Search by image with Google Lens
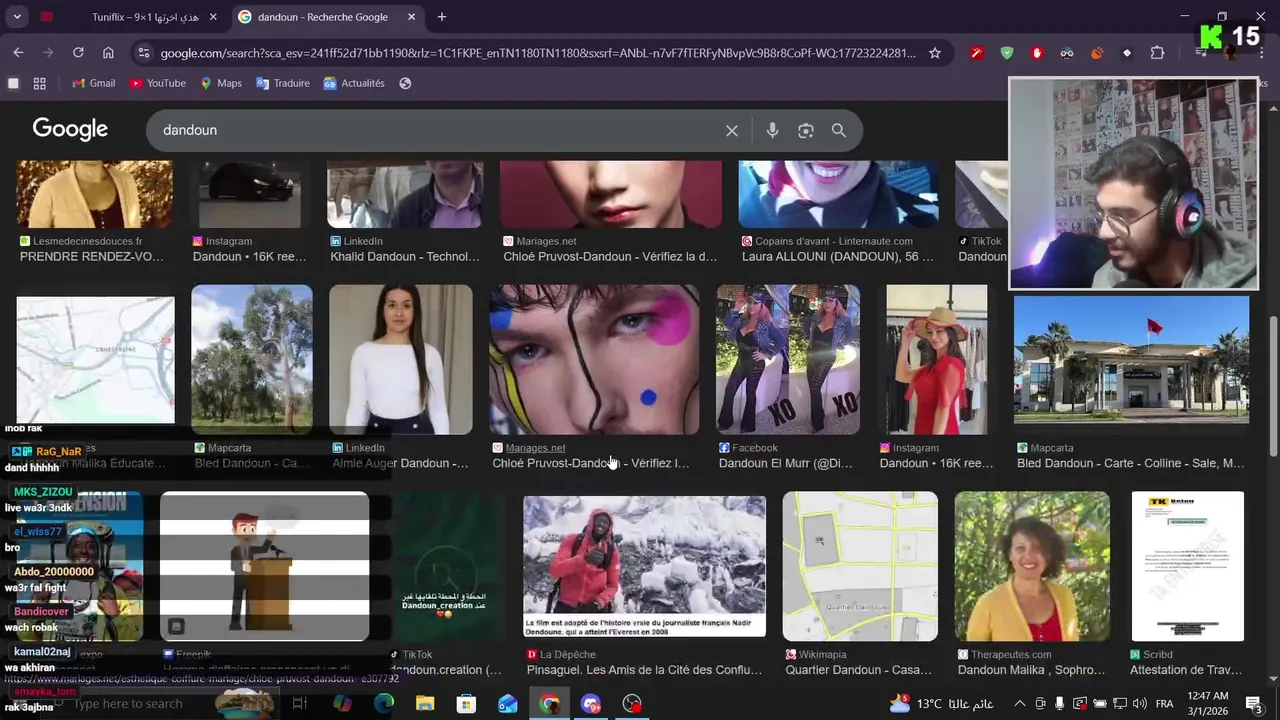 tap(806, 131)
